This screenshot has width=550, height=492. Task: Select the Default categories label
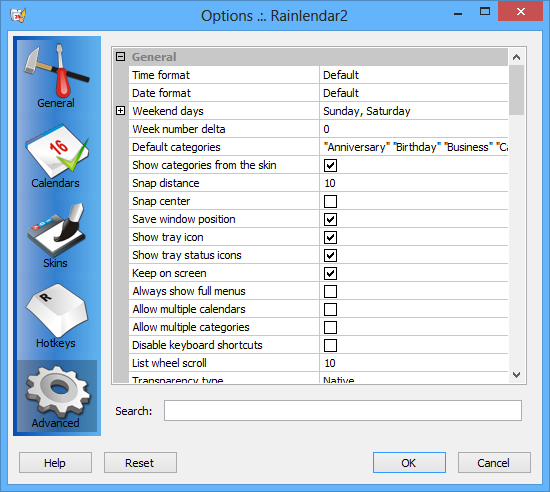pyautogui.click(x=176, y=147)
